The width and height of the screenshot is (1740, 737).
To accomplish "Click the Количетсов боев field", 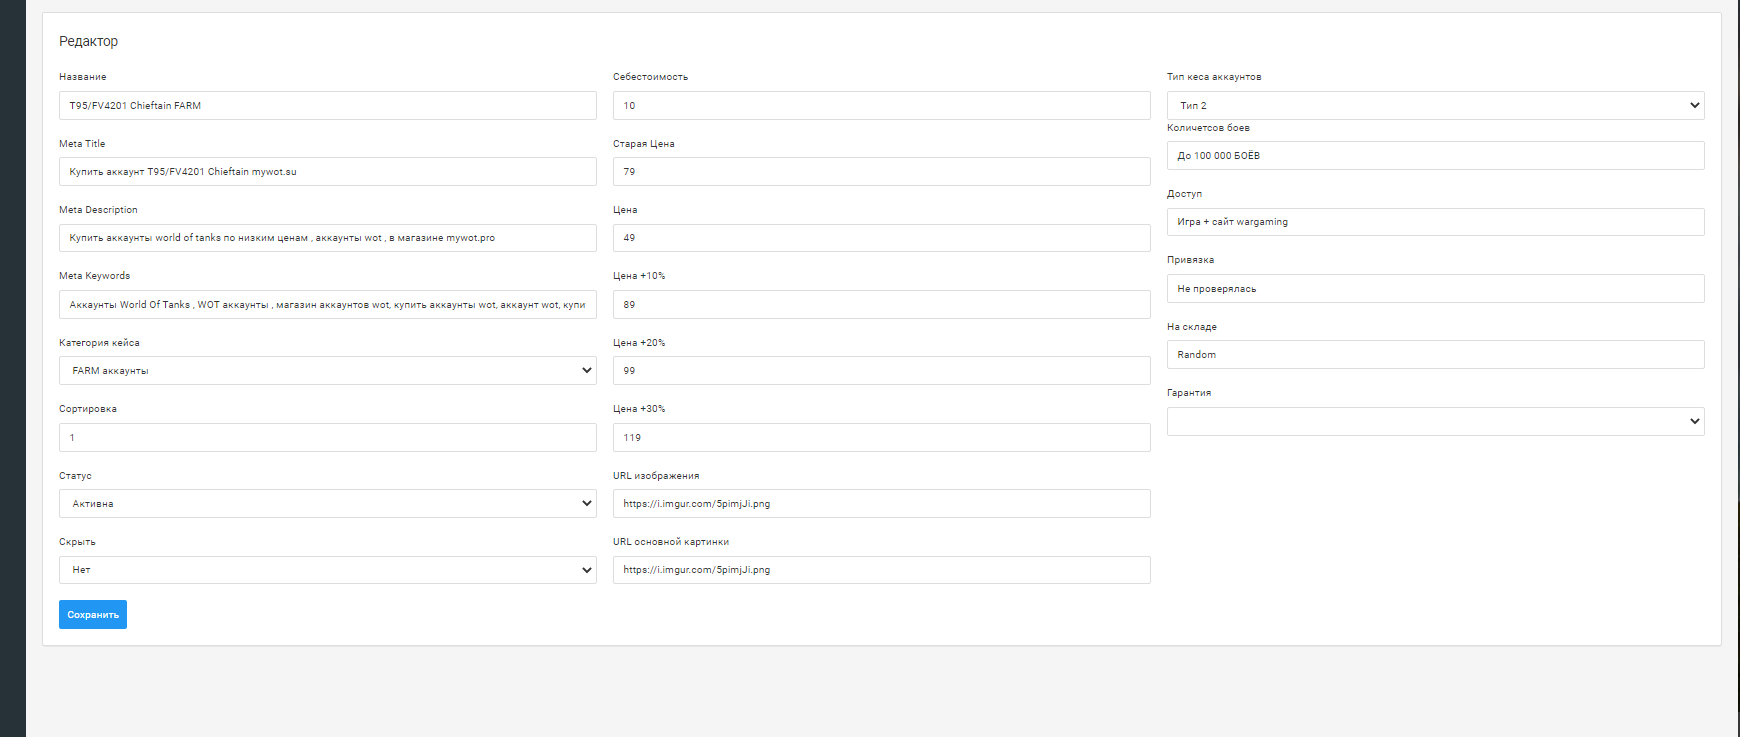I will click(1434, 155).
